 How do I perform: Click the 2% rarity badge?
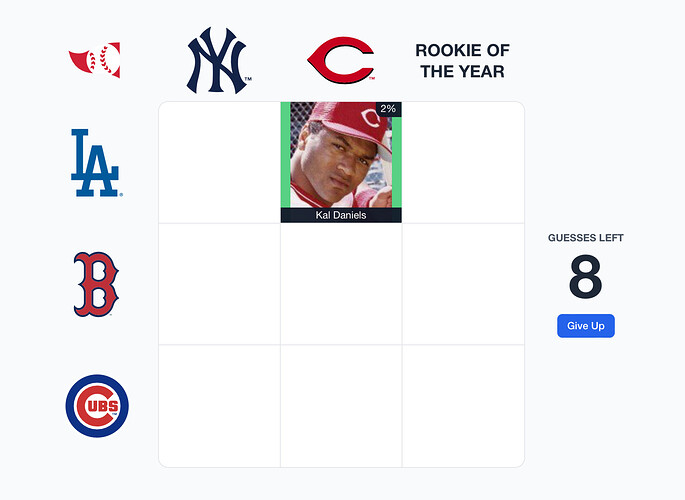pyautogui.click(x=388, y=109)
